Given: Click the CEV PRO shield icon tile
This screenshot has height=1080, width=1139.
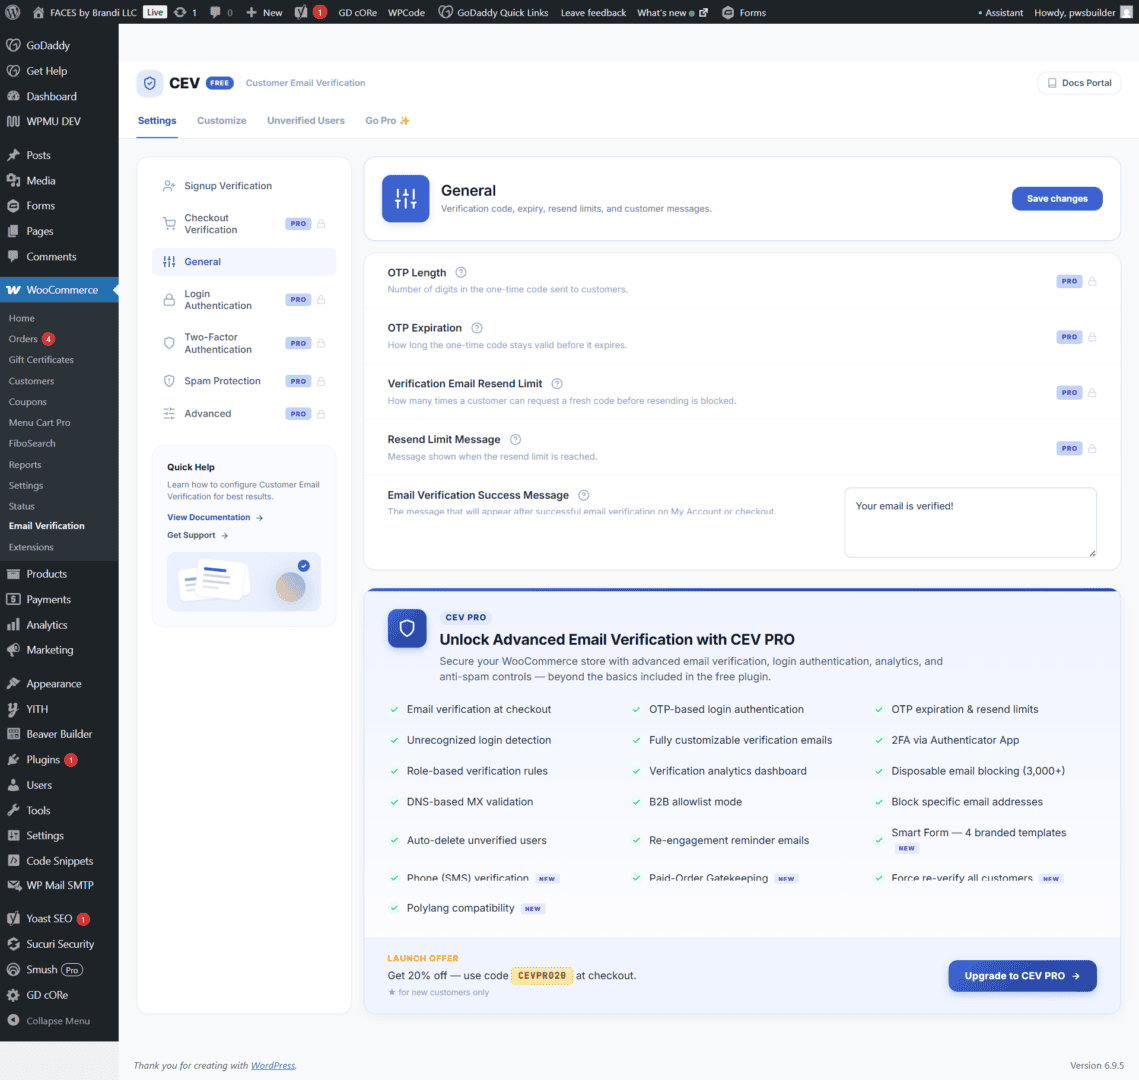Looking at the screenshot, I should 407,628.
